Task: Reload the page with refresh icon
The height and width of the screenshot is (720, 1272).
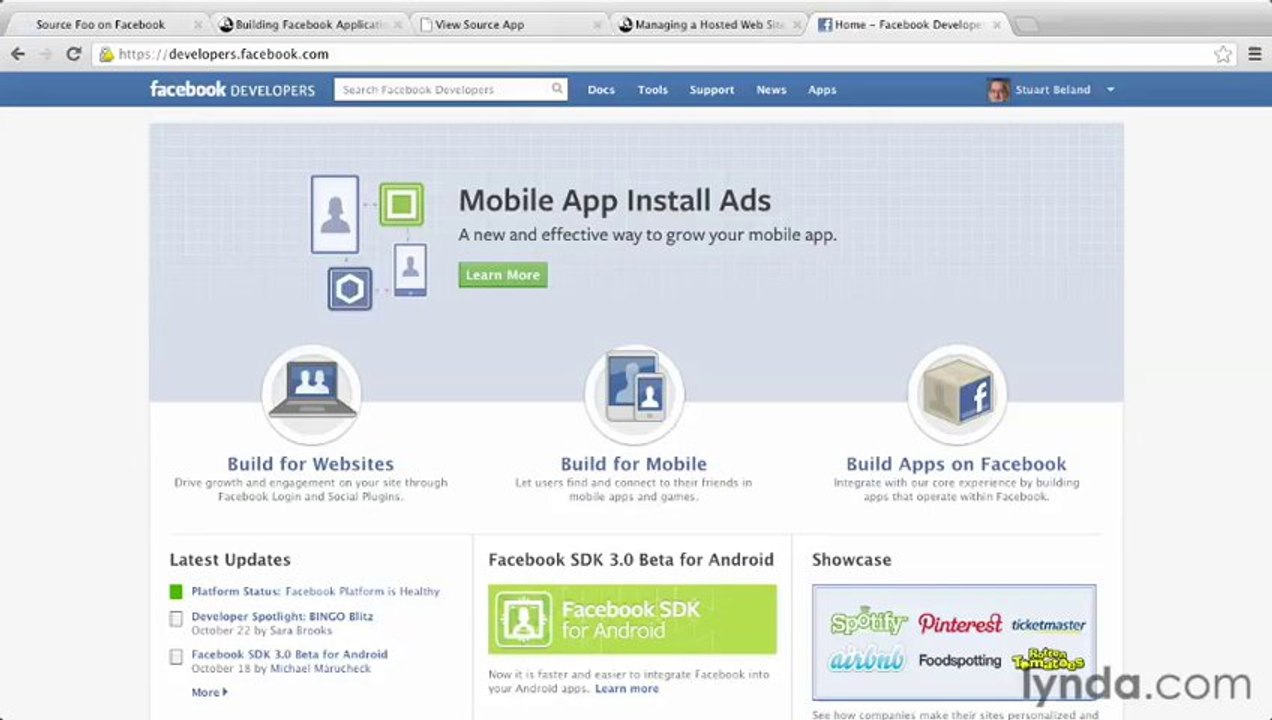Action: click(73, 54)
